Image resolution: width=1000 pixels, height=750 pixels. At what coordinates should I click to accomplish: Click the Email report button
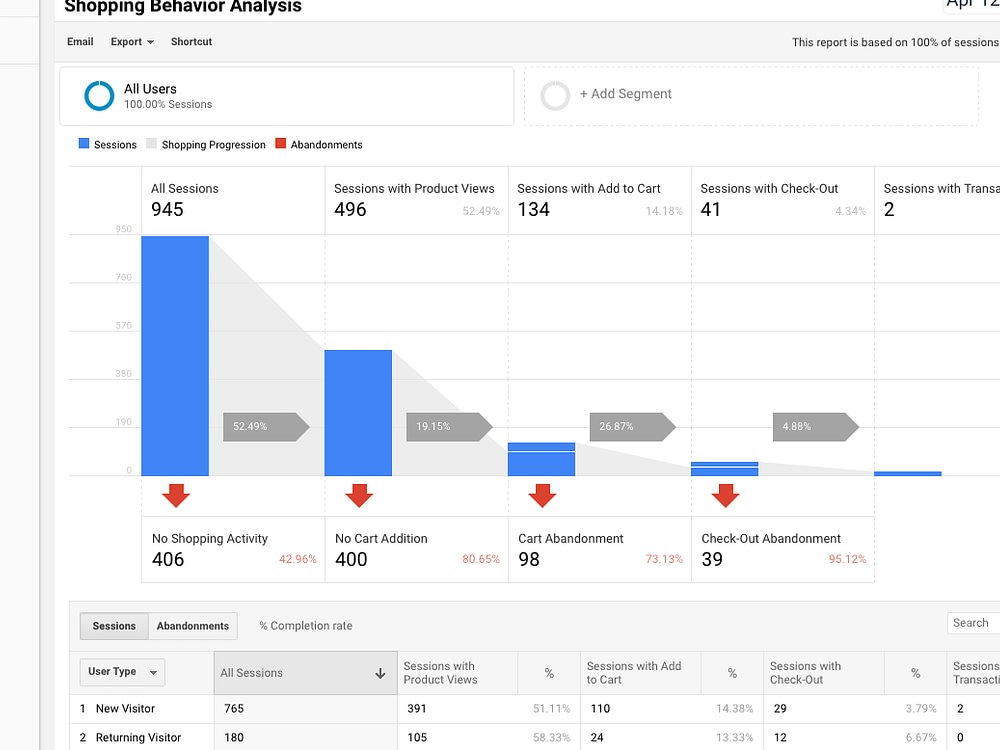(x=80, y=41)
